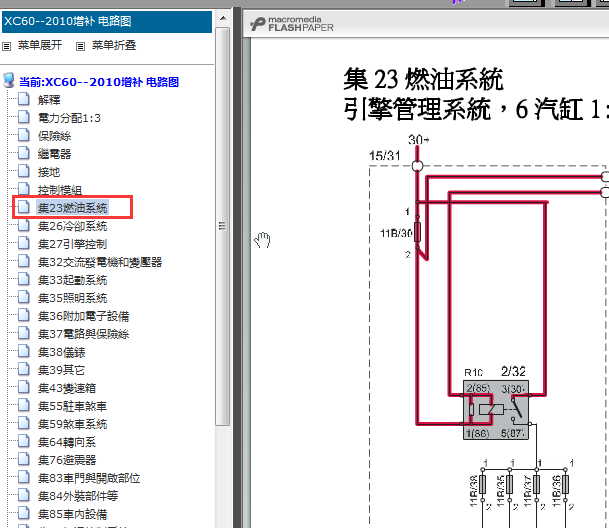Click the 菜单展开 expand menu button
Image resolution: width=609 pixels, height=528 pixels.
40,45
